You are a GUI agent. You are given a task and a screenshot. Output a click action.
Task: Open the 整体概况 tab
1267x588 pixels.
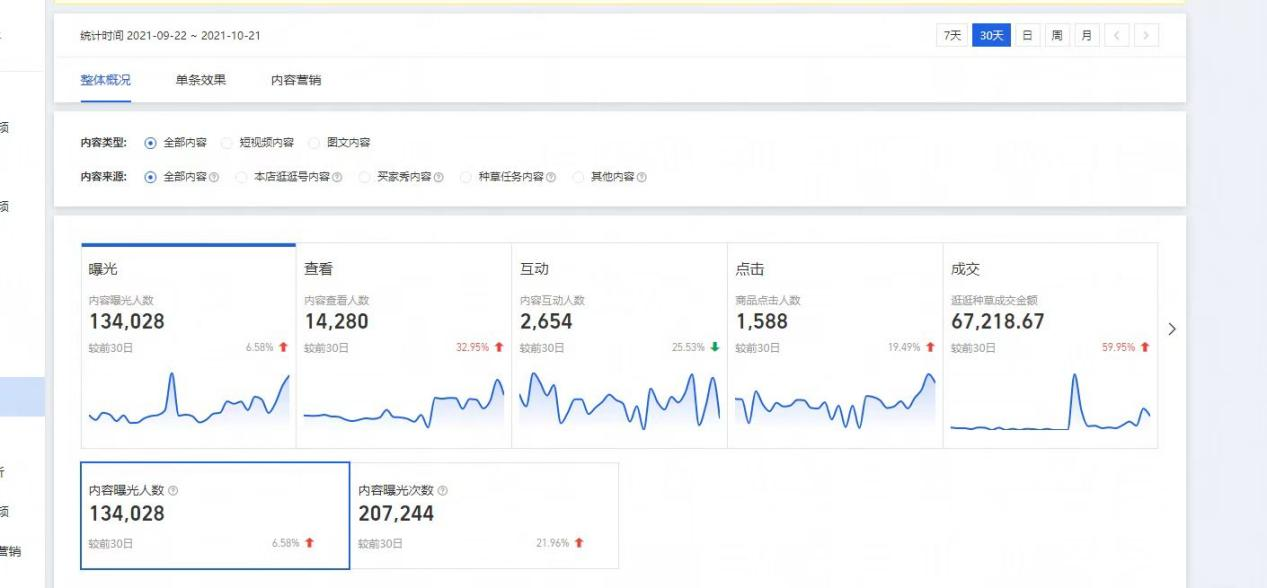pyautogui.click(x=106, y=80)
